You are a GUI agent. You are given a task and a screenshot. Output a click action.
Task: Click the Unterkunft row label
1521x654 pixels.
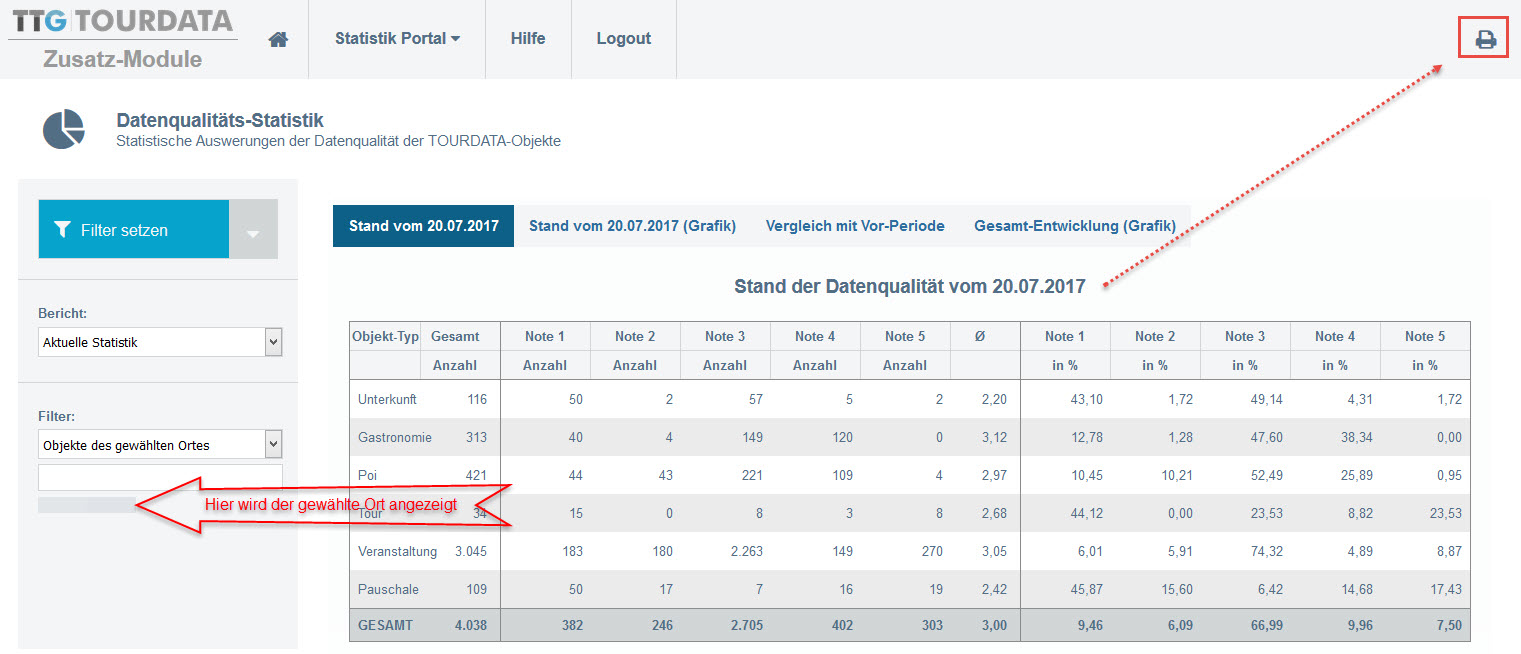(x=387, y=400)
